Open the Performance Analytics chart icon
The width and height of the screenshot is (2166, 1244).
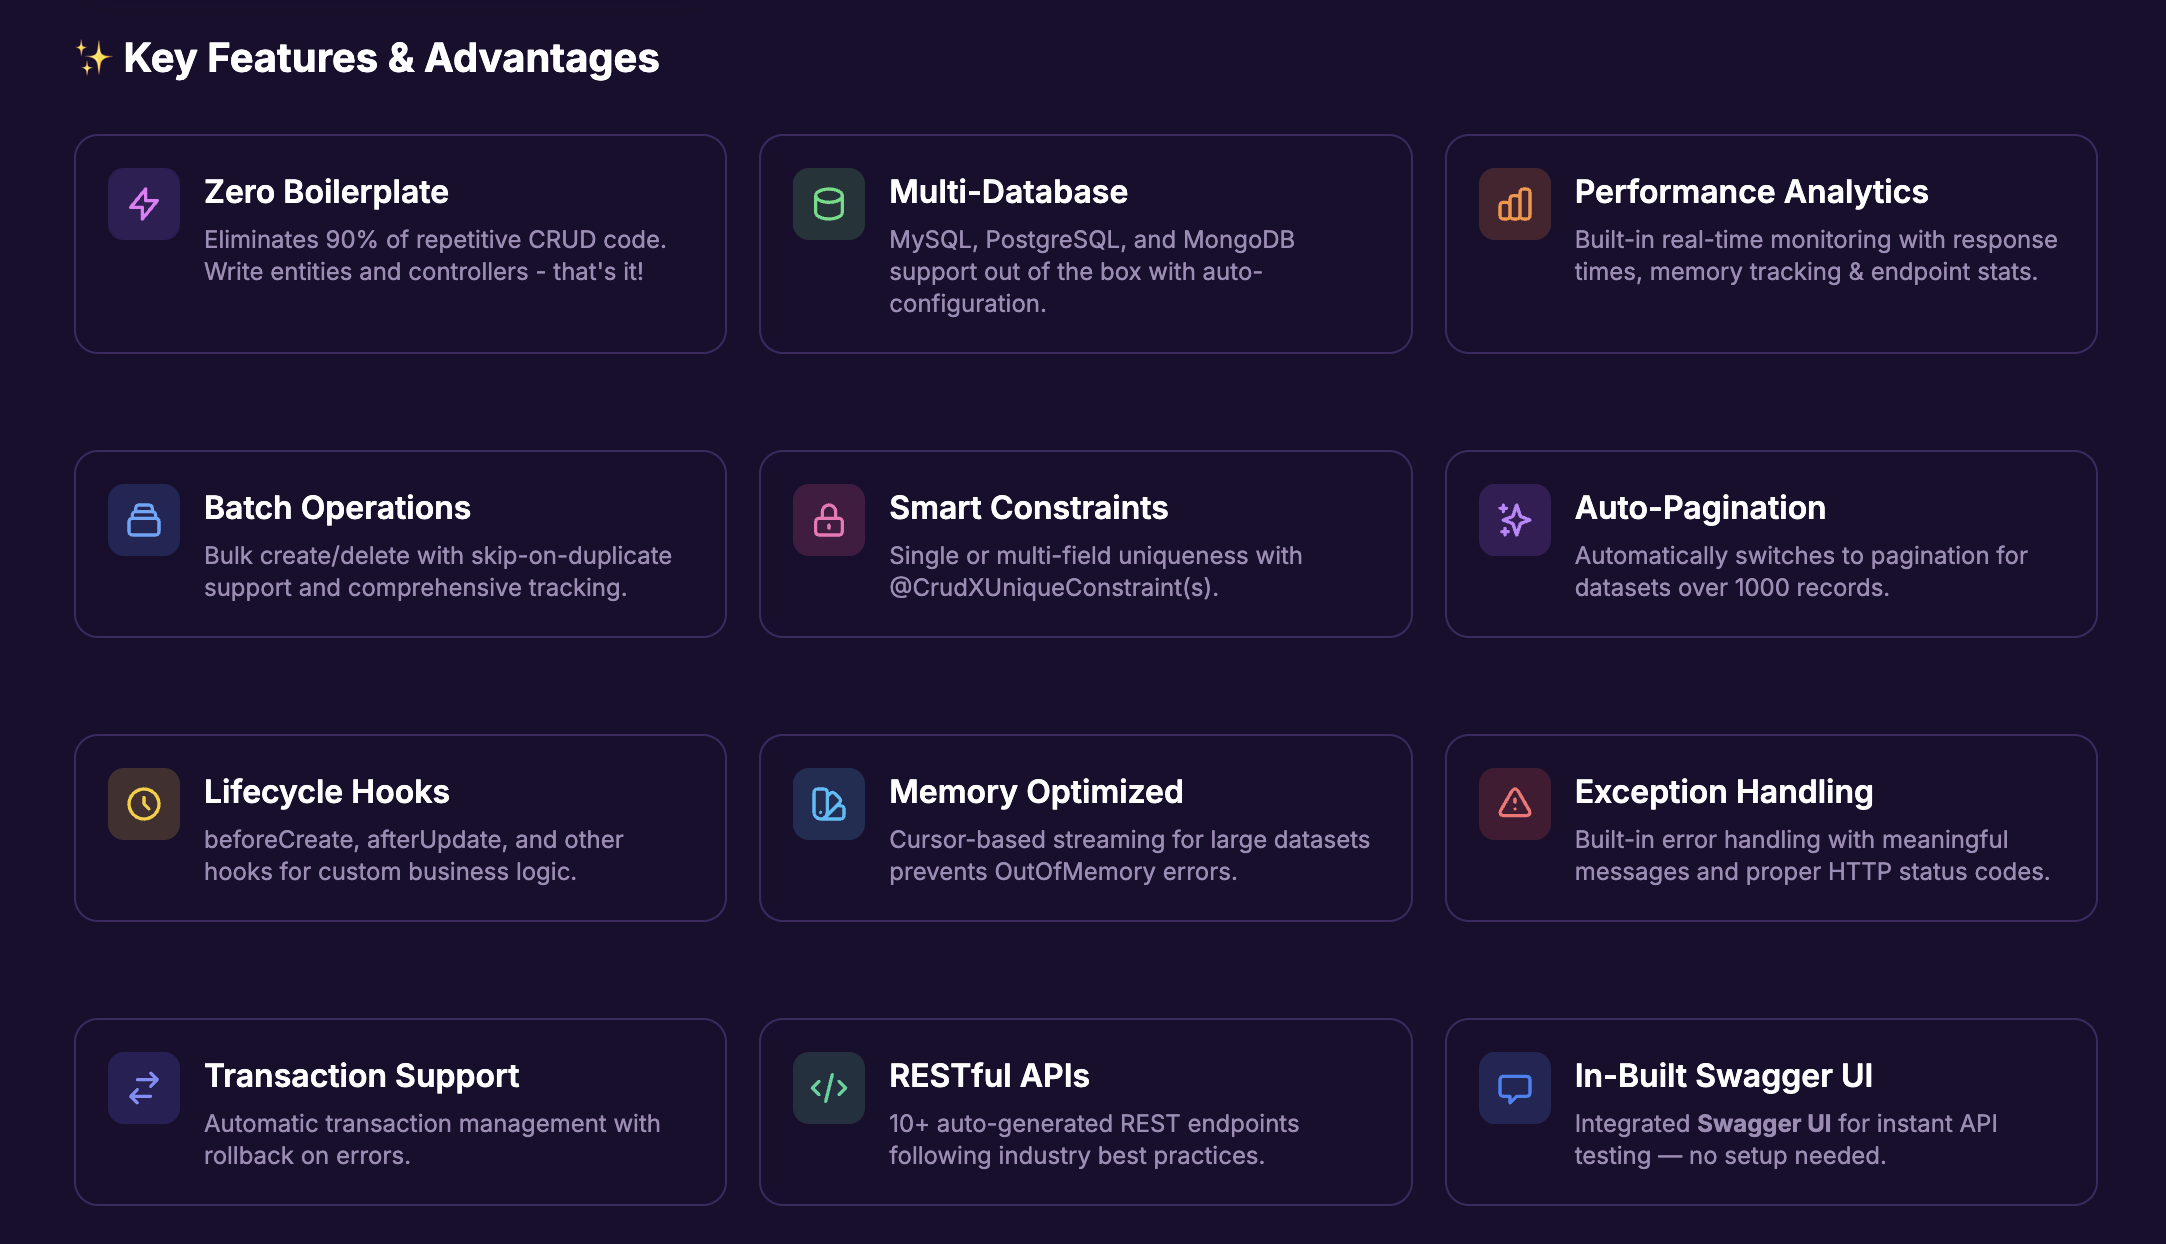pyautogui.click(x=1513, y=204)
